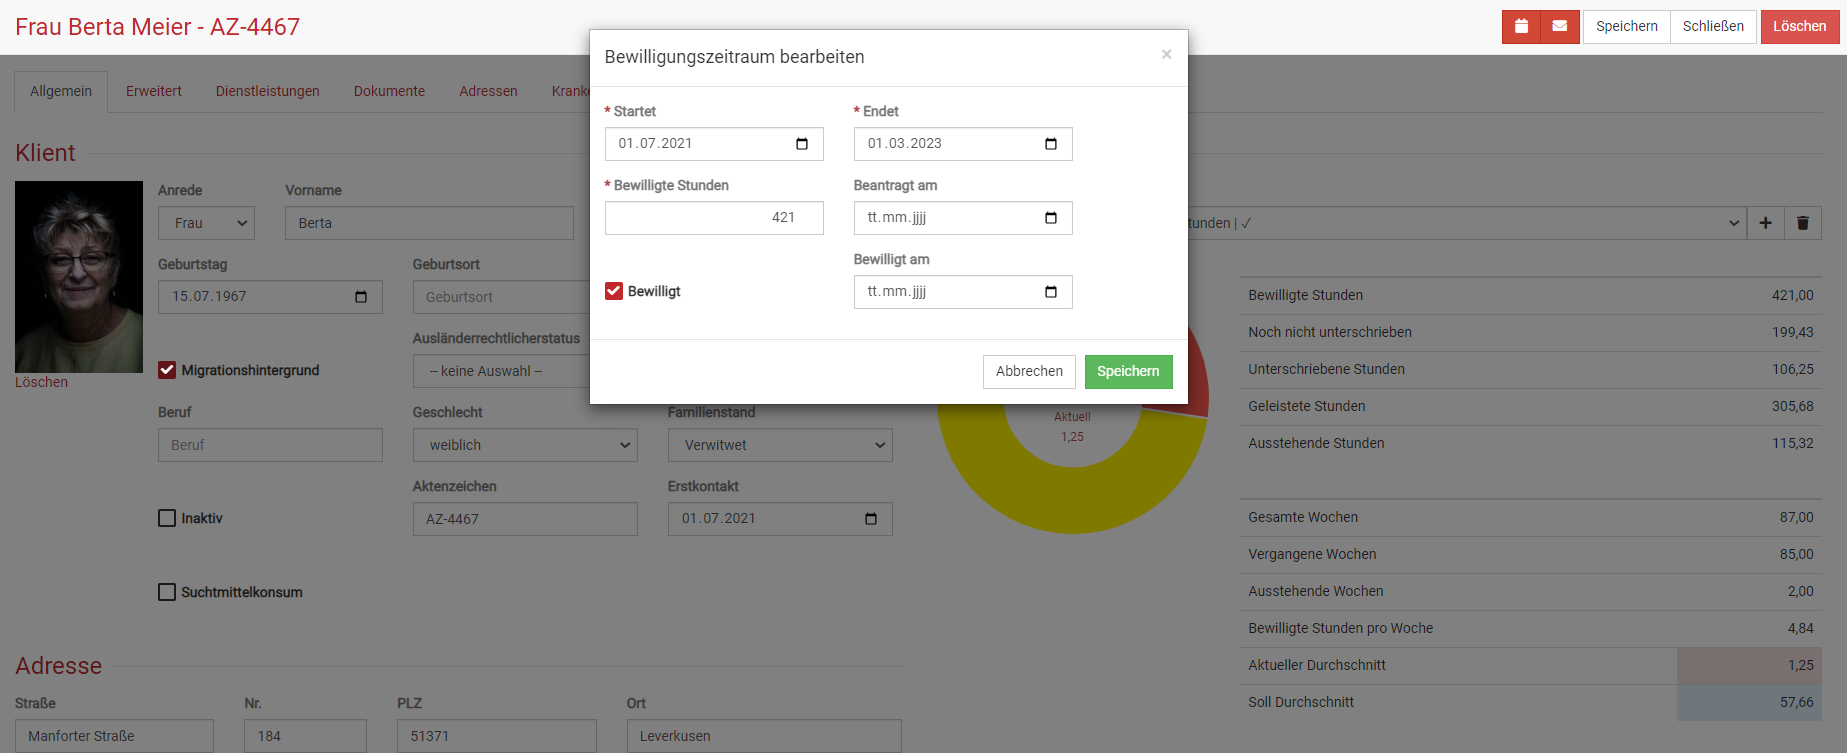The width and height of the screenshot is (1847, 753).
Task: Enable the Inaktiv checkbox
Action: point(167,518)
